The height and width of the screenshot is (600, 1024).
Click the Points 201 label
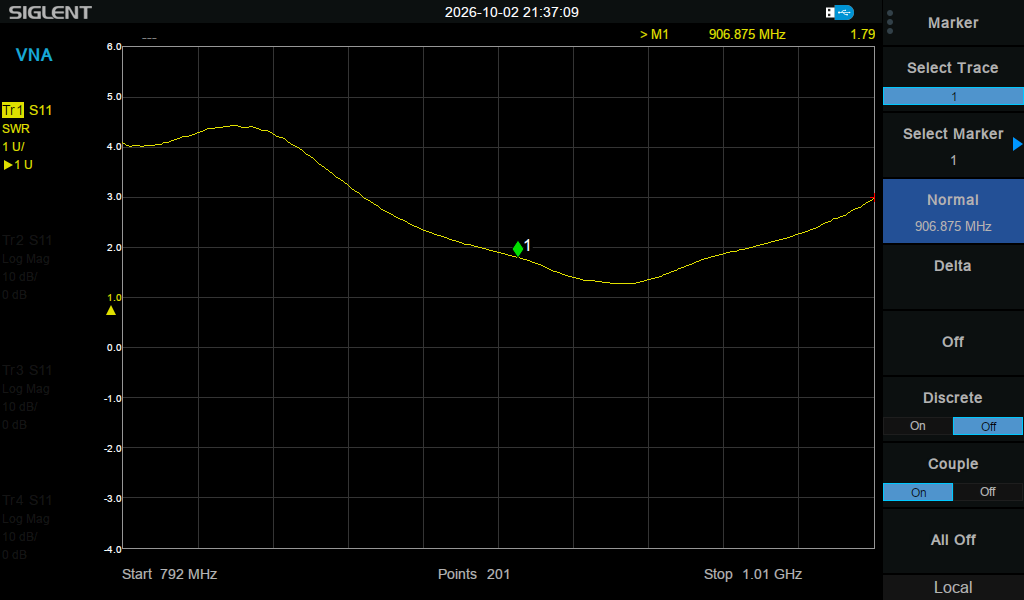click(x=473, y=574)
